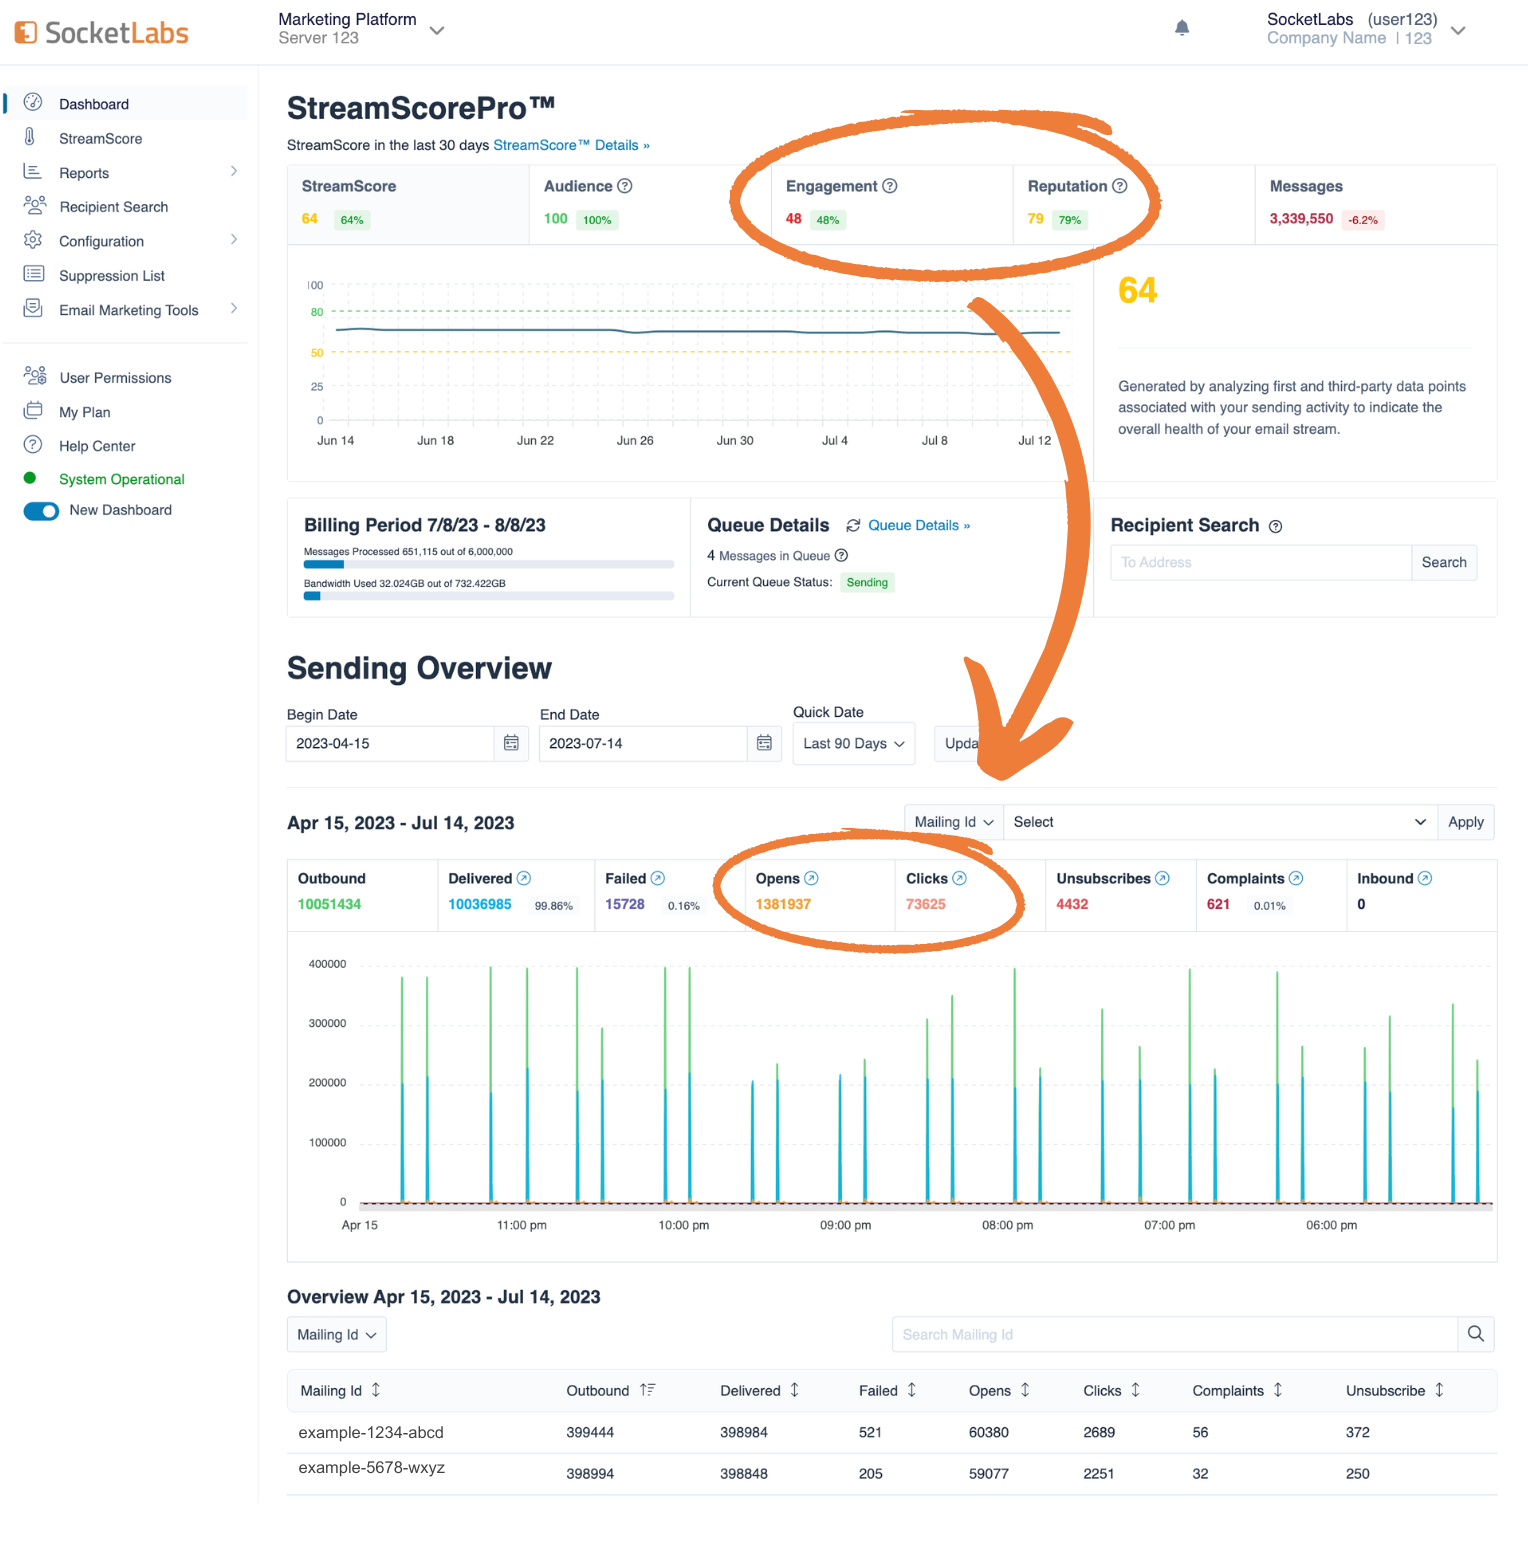Open the Mailing Id filter dropdown above chart
The width and height of the screenshot is (1528, 1545).
click(x=954, y=822)
